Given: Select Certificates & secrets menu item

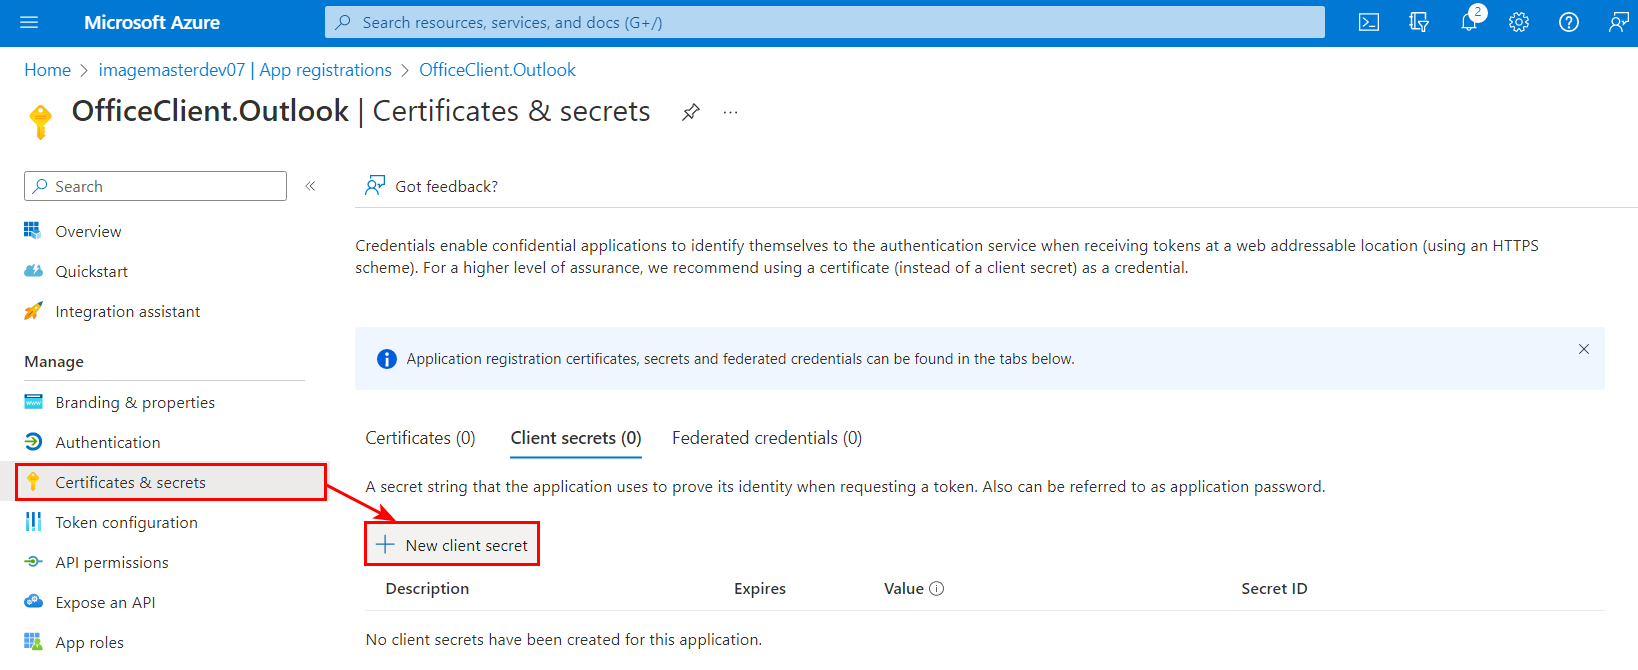Looking at the screenshot, I should 171,482.
